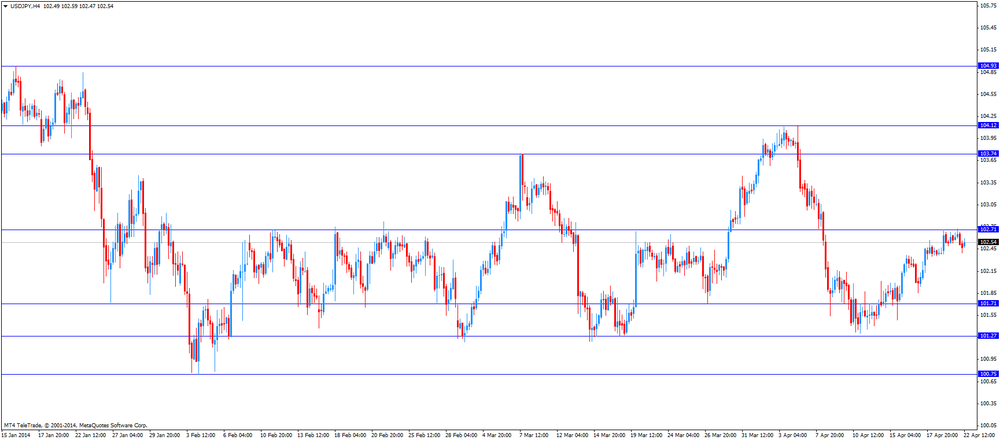Click the 3 Apr 04:00 time label
The height and width of the screenshot is (440, 1000).
click(x=793, y=435)
